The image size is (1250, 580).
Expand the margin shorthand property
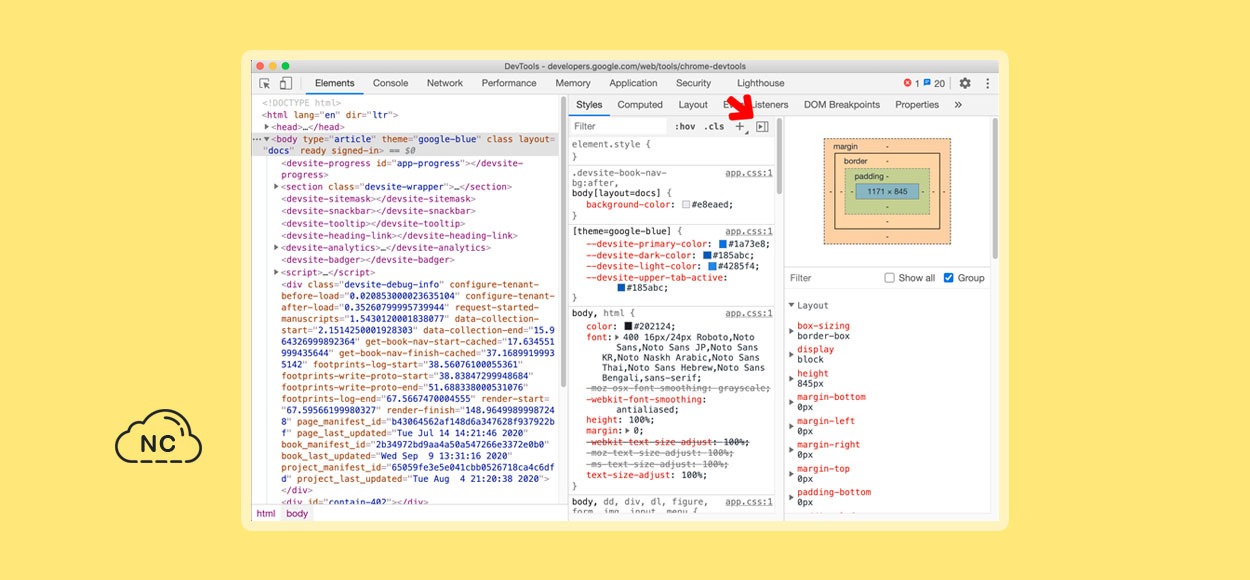[x=629, y=431]
